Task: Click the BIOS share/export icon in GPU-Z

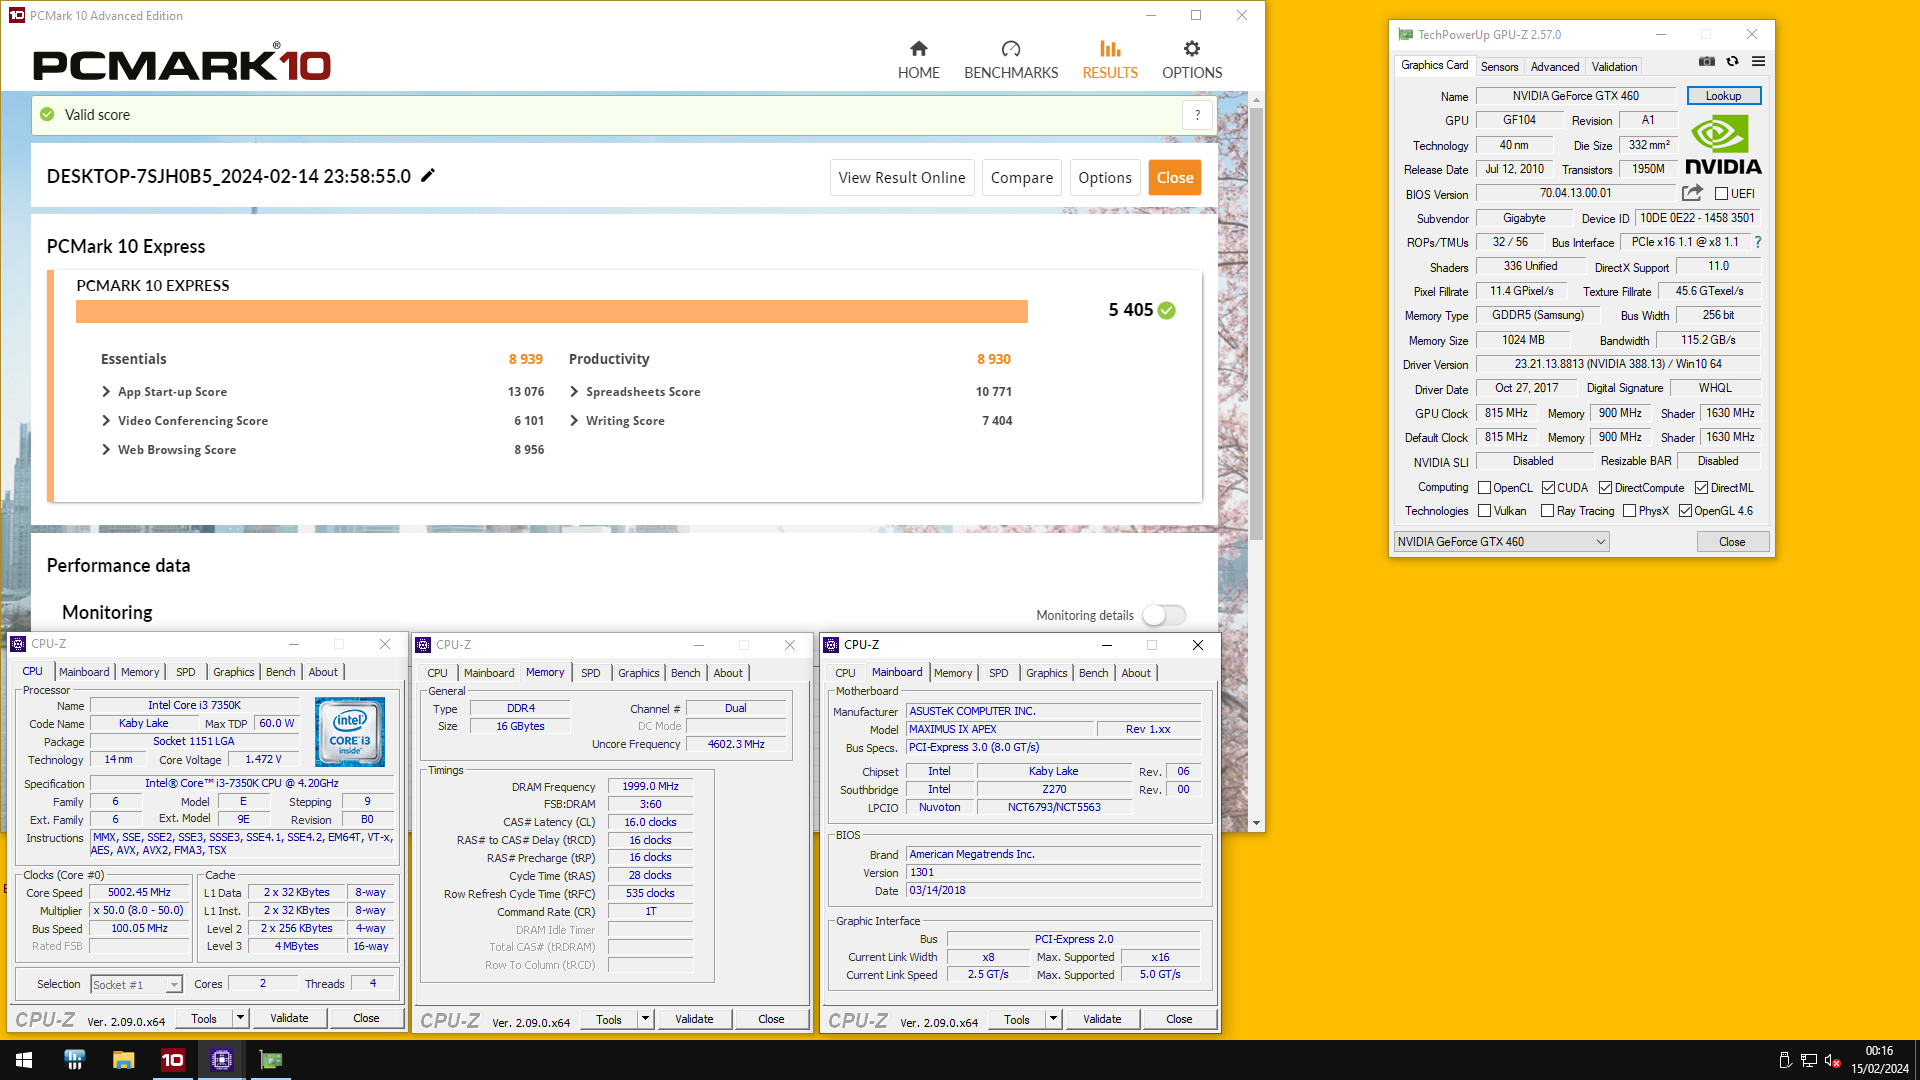Action: coord(1692,193)
